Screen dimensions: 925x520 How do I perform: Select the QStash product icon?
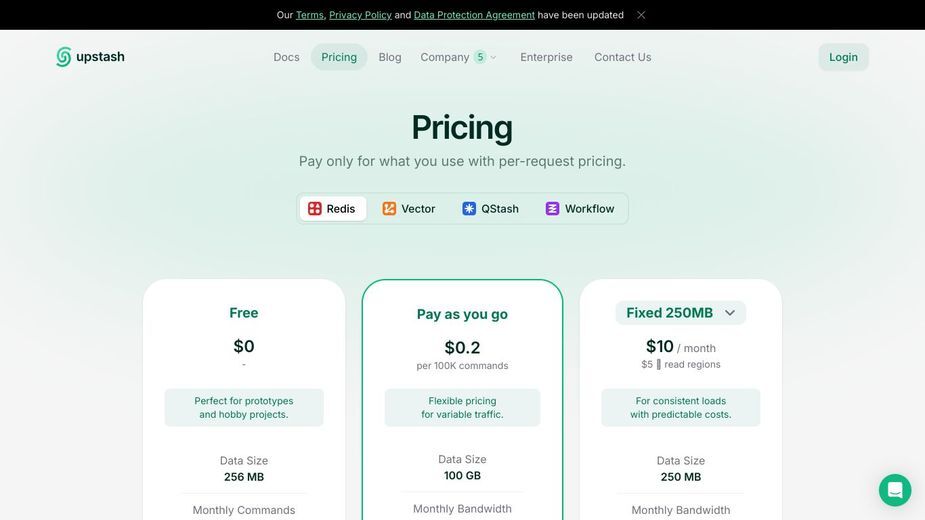click(469, 208)
